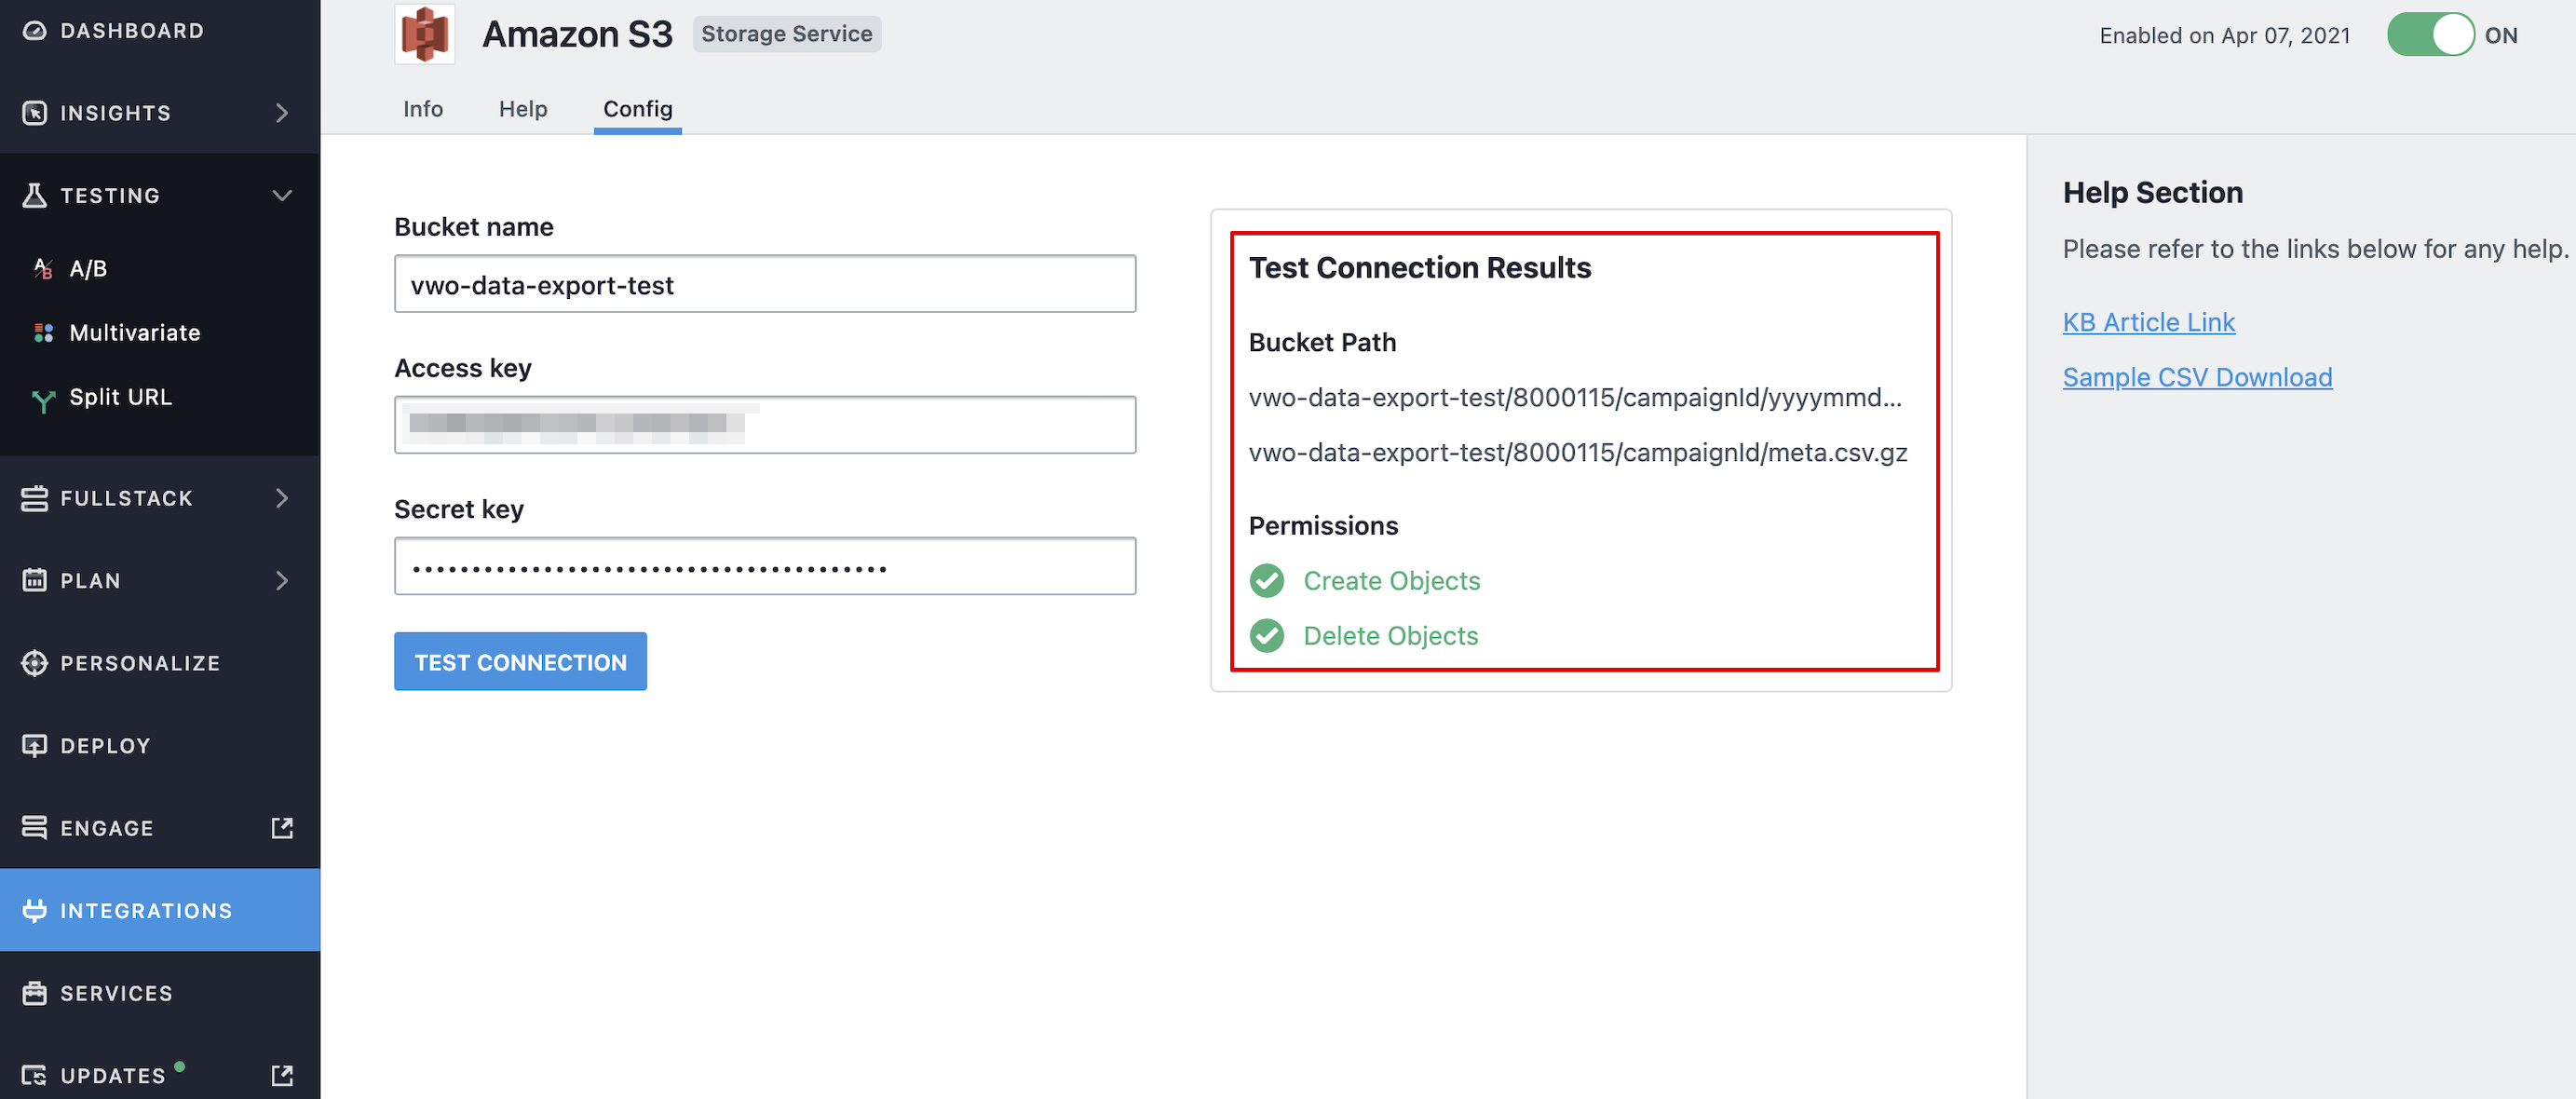
Task: Go to Dashboard in sidebar
Action: click(132, 31)
